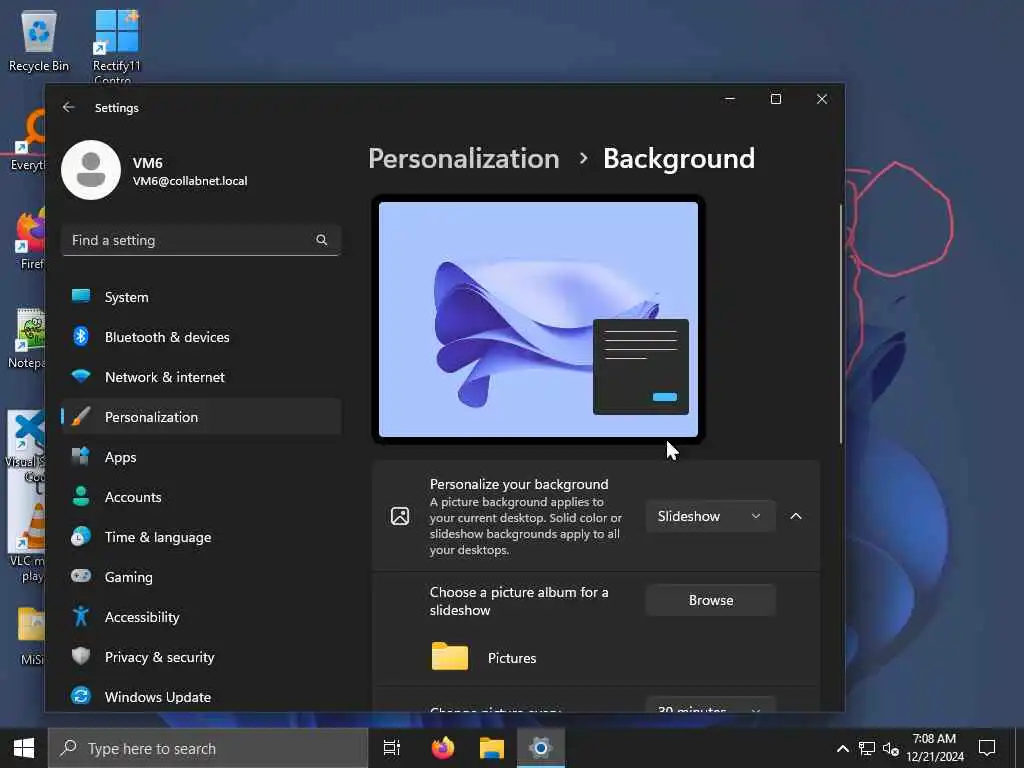The width and height of the screenshot is (1024, 768).
Task: Click the VM6 user avatar picture
Action: [x=91, y=170]
